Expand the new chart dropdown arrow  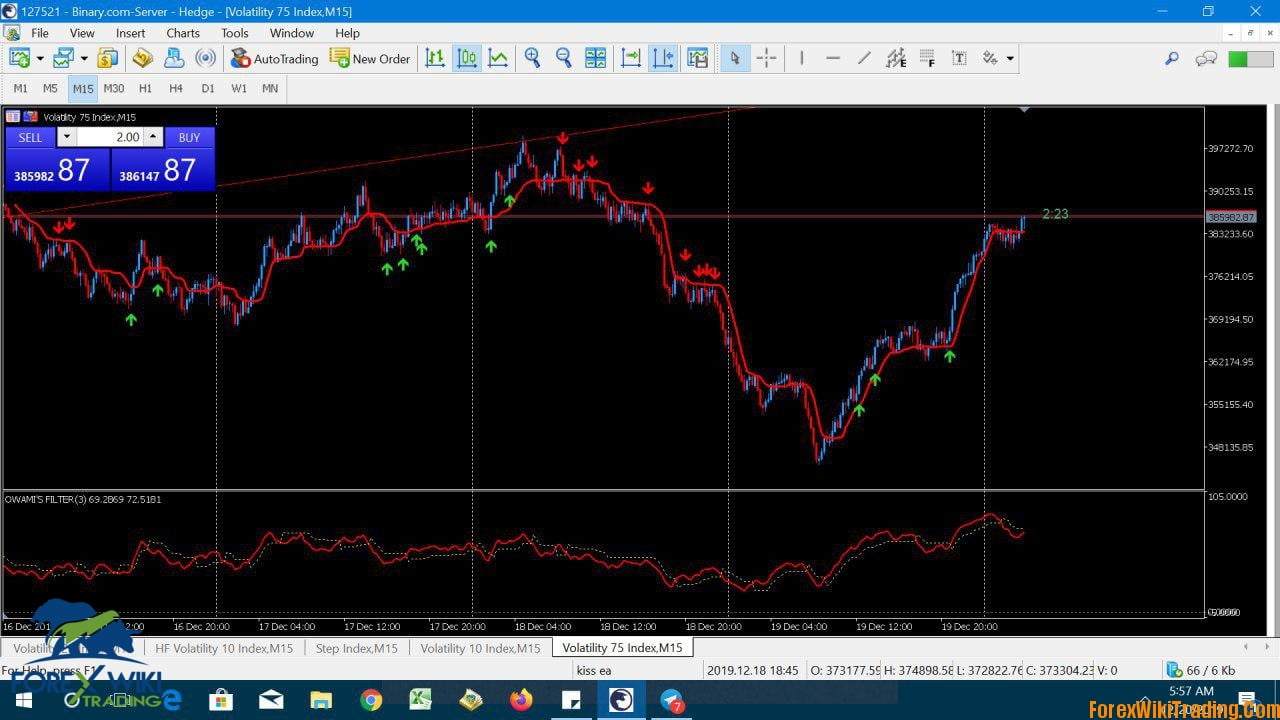40,58
